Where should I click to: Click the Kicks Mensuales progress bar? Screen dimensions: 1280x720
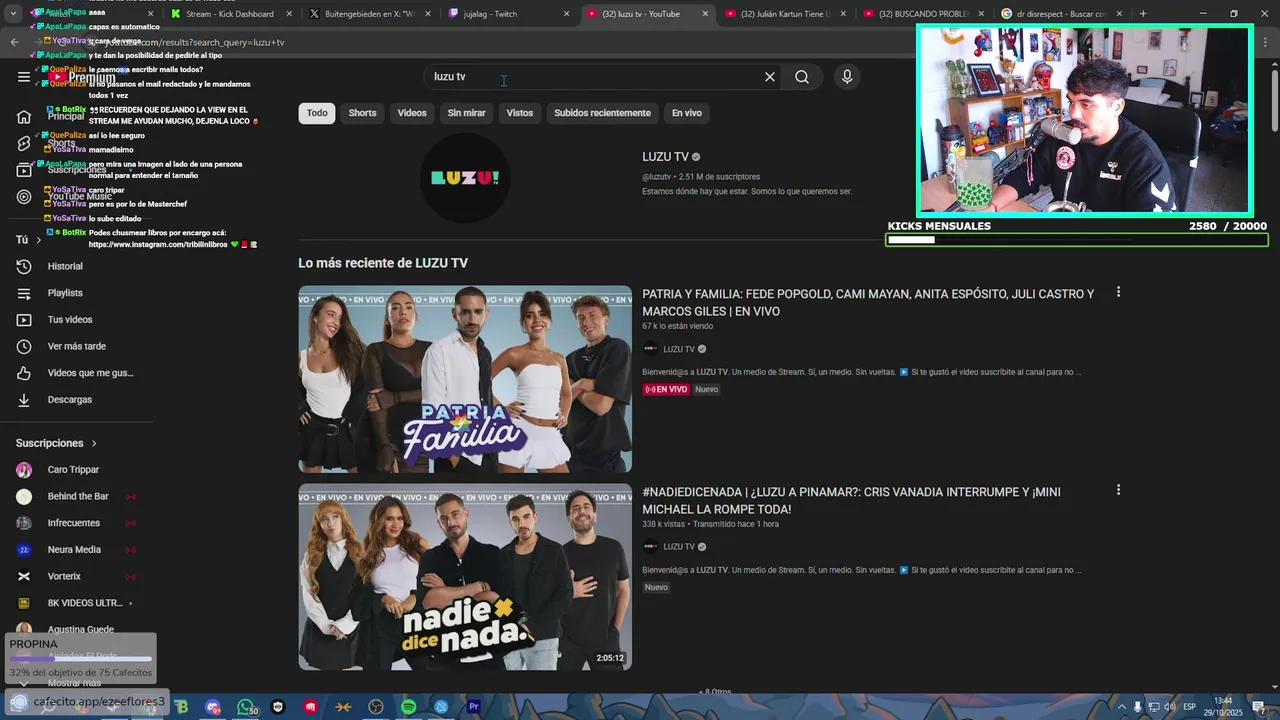[1077, 240]
